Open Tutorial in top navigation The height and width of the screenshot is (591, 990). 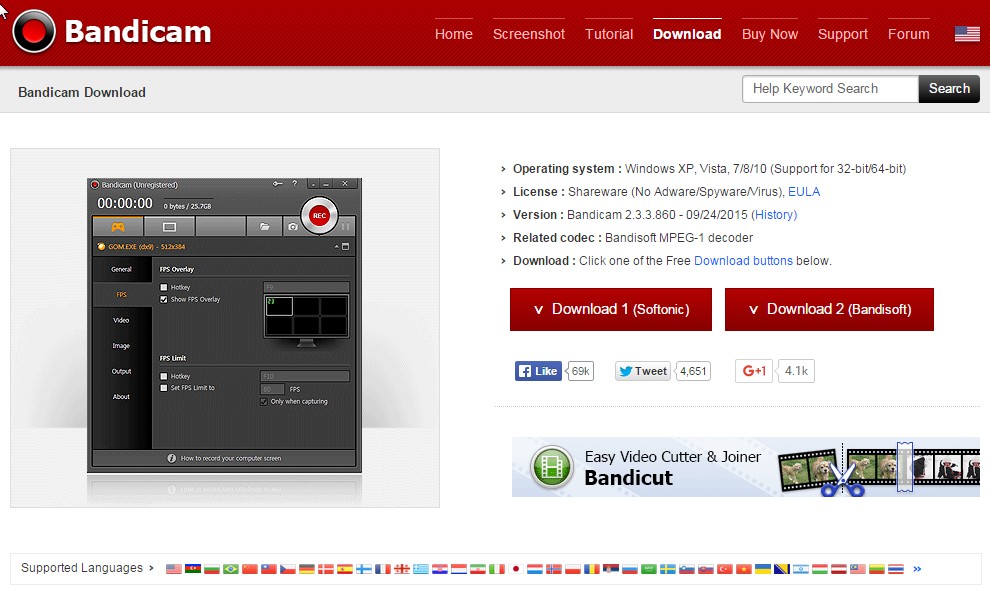609,34
